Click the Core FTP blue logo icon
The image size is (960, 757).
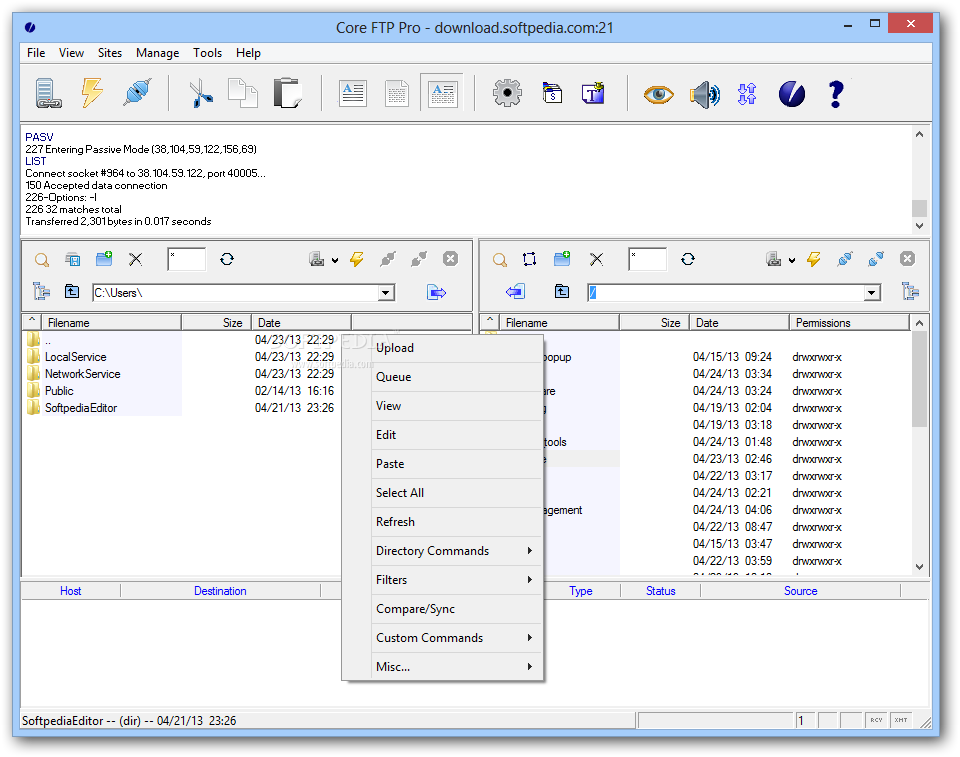coord(792,94)
